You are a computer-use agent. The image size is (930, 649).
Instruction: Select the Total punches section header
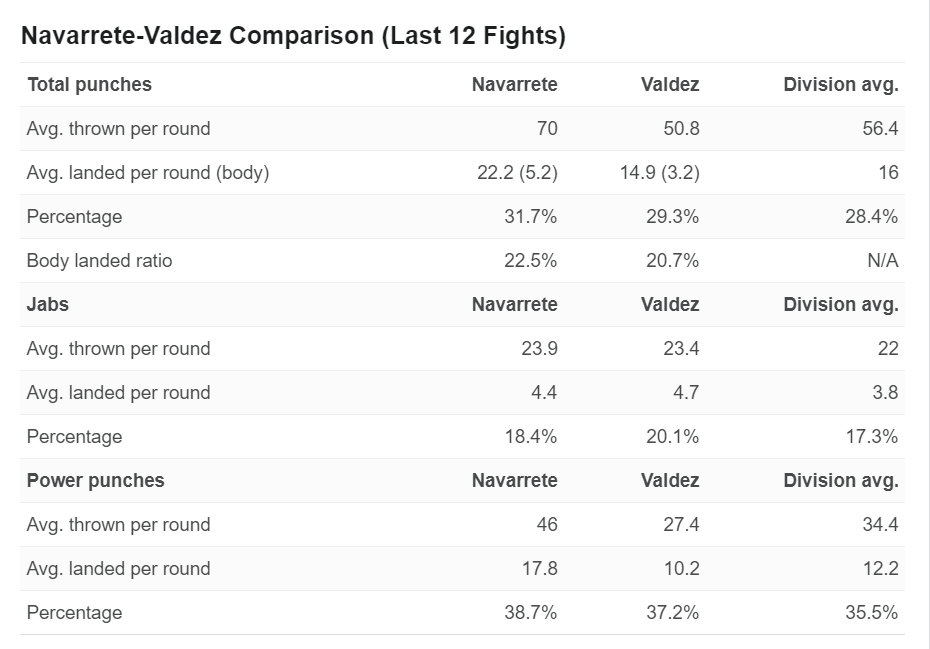coord(90,84)
